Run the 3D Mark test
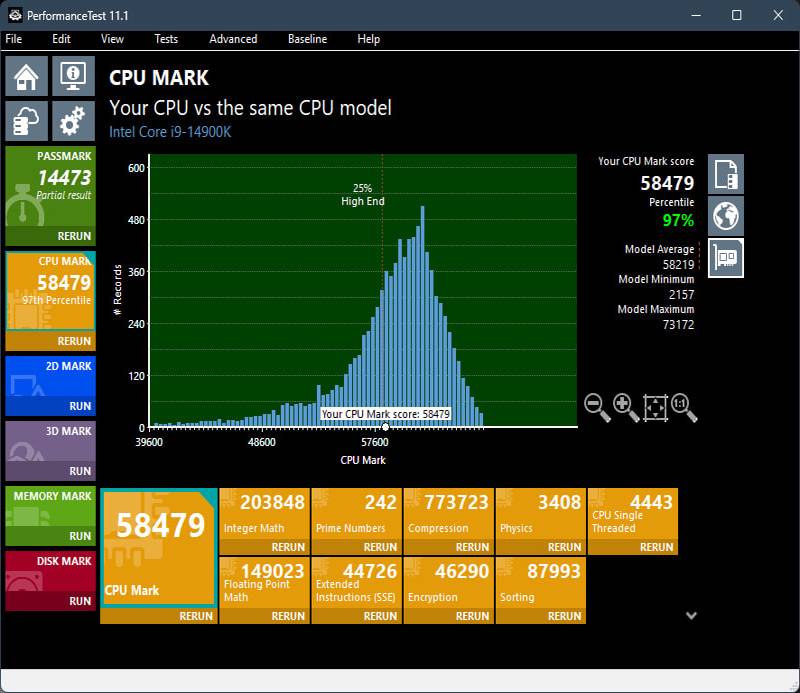 pos(80,471)
